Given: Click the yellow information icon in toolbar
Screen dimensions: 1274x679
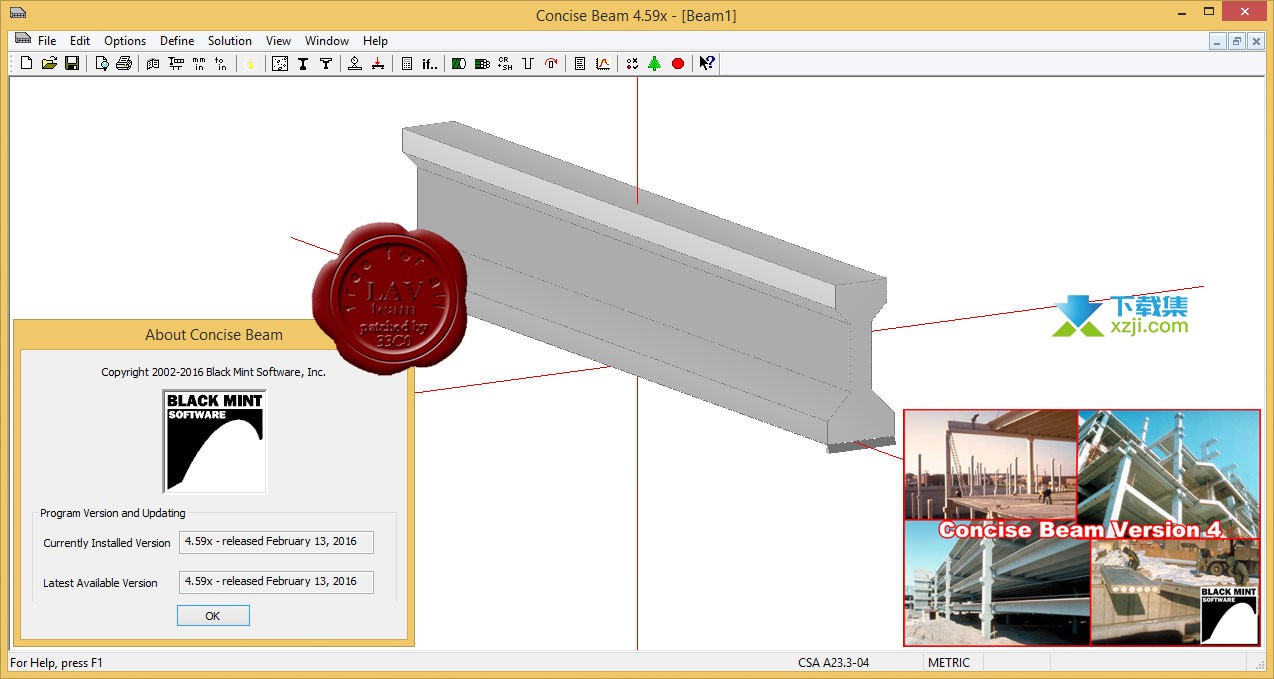Looking at the screenshot, I should pos(251,64).
